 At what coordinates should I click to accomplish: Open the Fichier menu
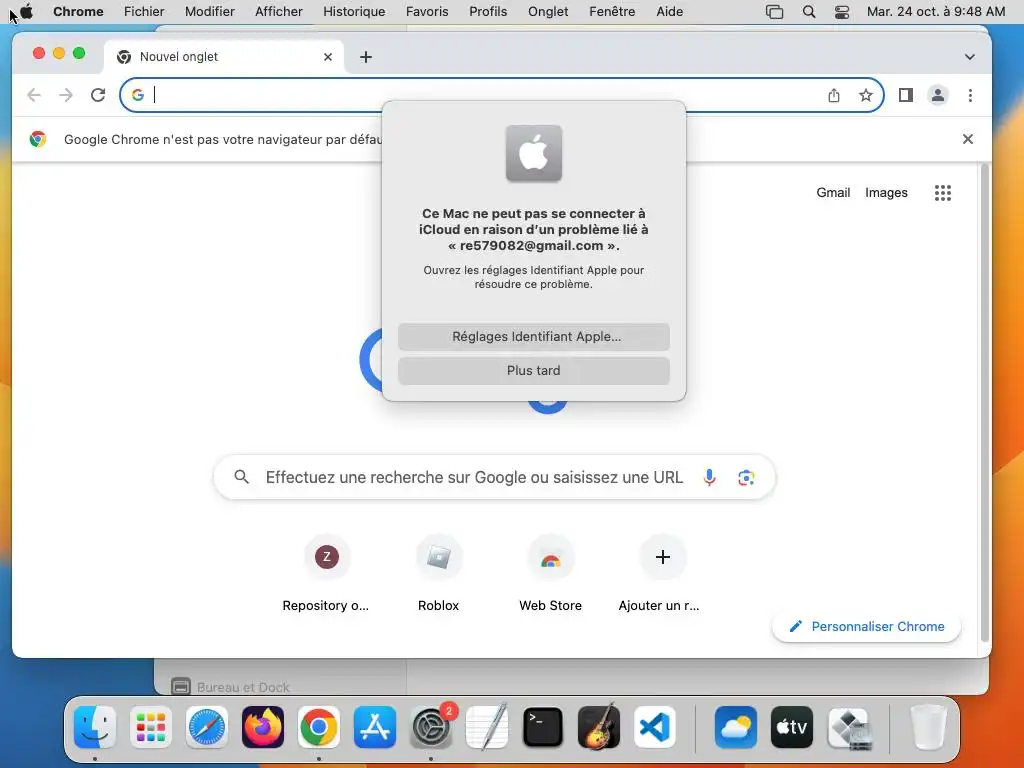tap(144, 11)
